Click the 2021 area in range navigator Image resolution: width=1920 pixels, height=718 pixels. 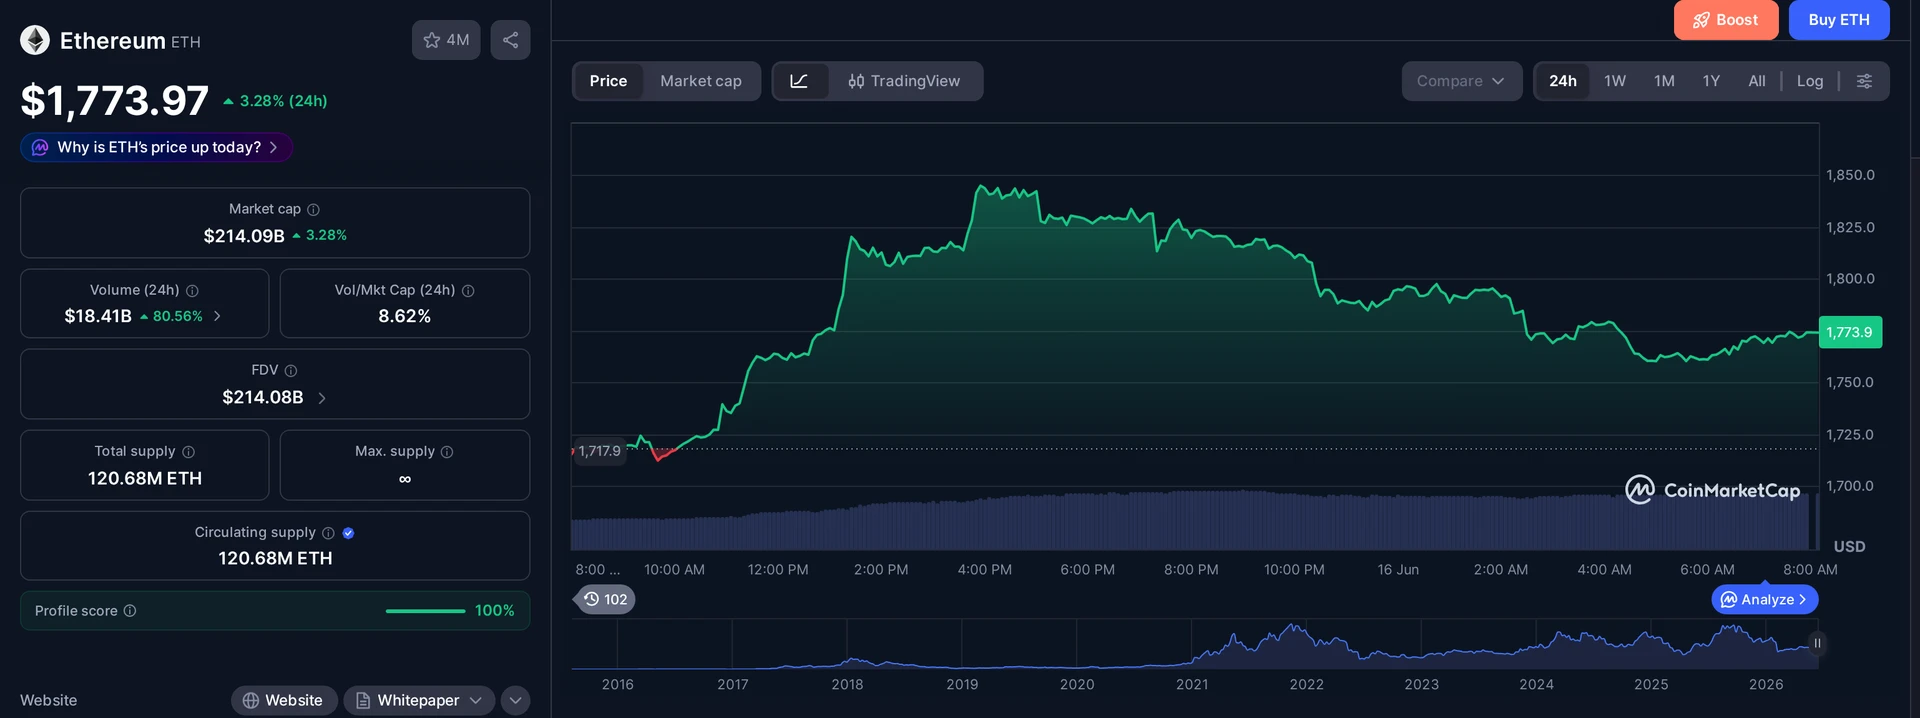pos(1192,684)
